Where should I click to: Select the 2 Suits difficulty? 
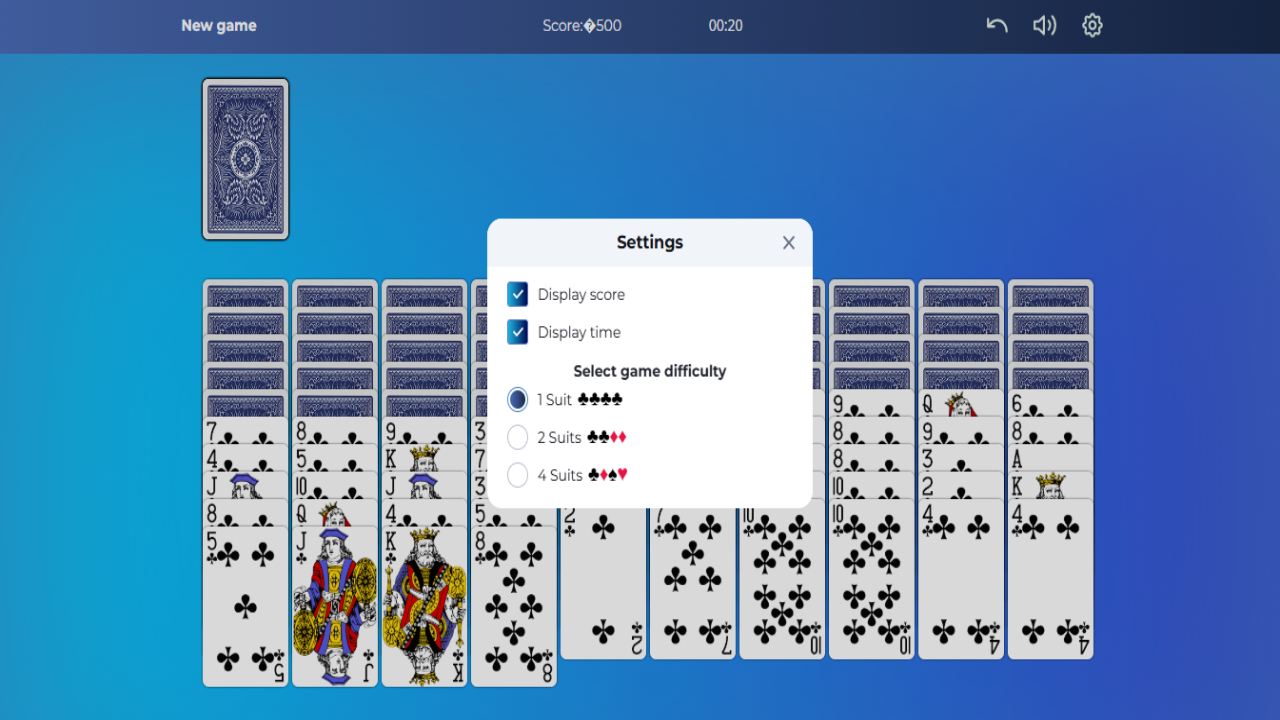coord(517,437)
